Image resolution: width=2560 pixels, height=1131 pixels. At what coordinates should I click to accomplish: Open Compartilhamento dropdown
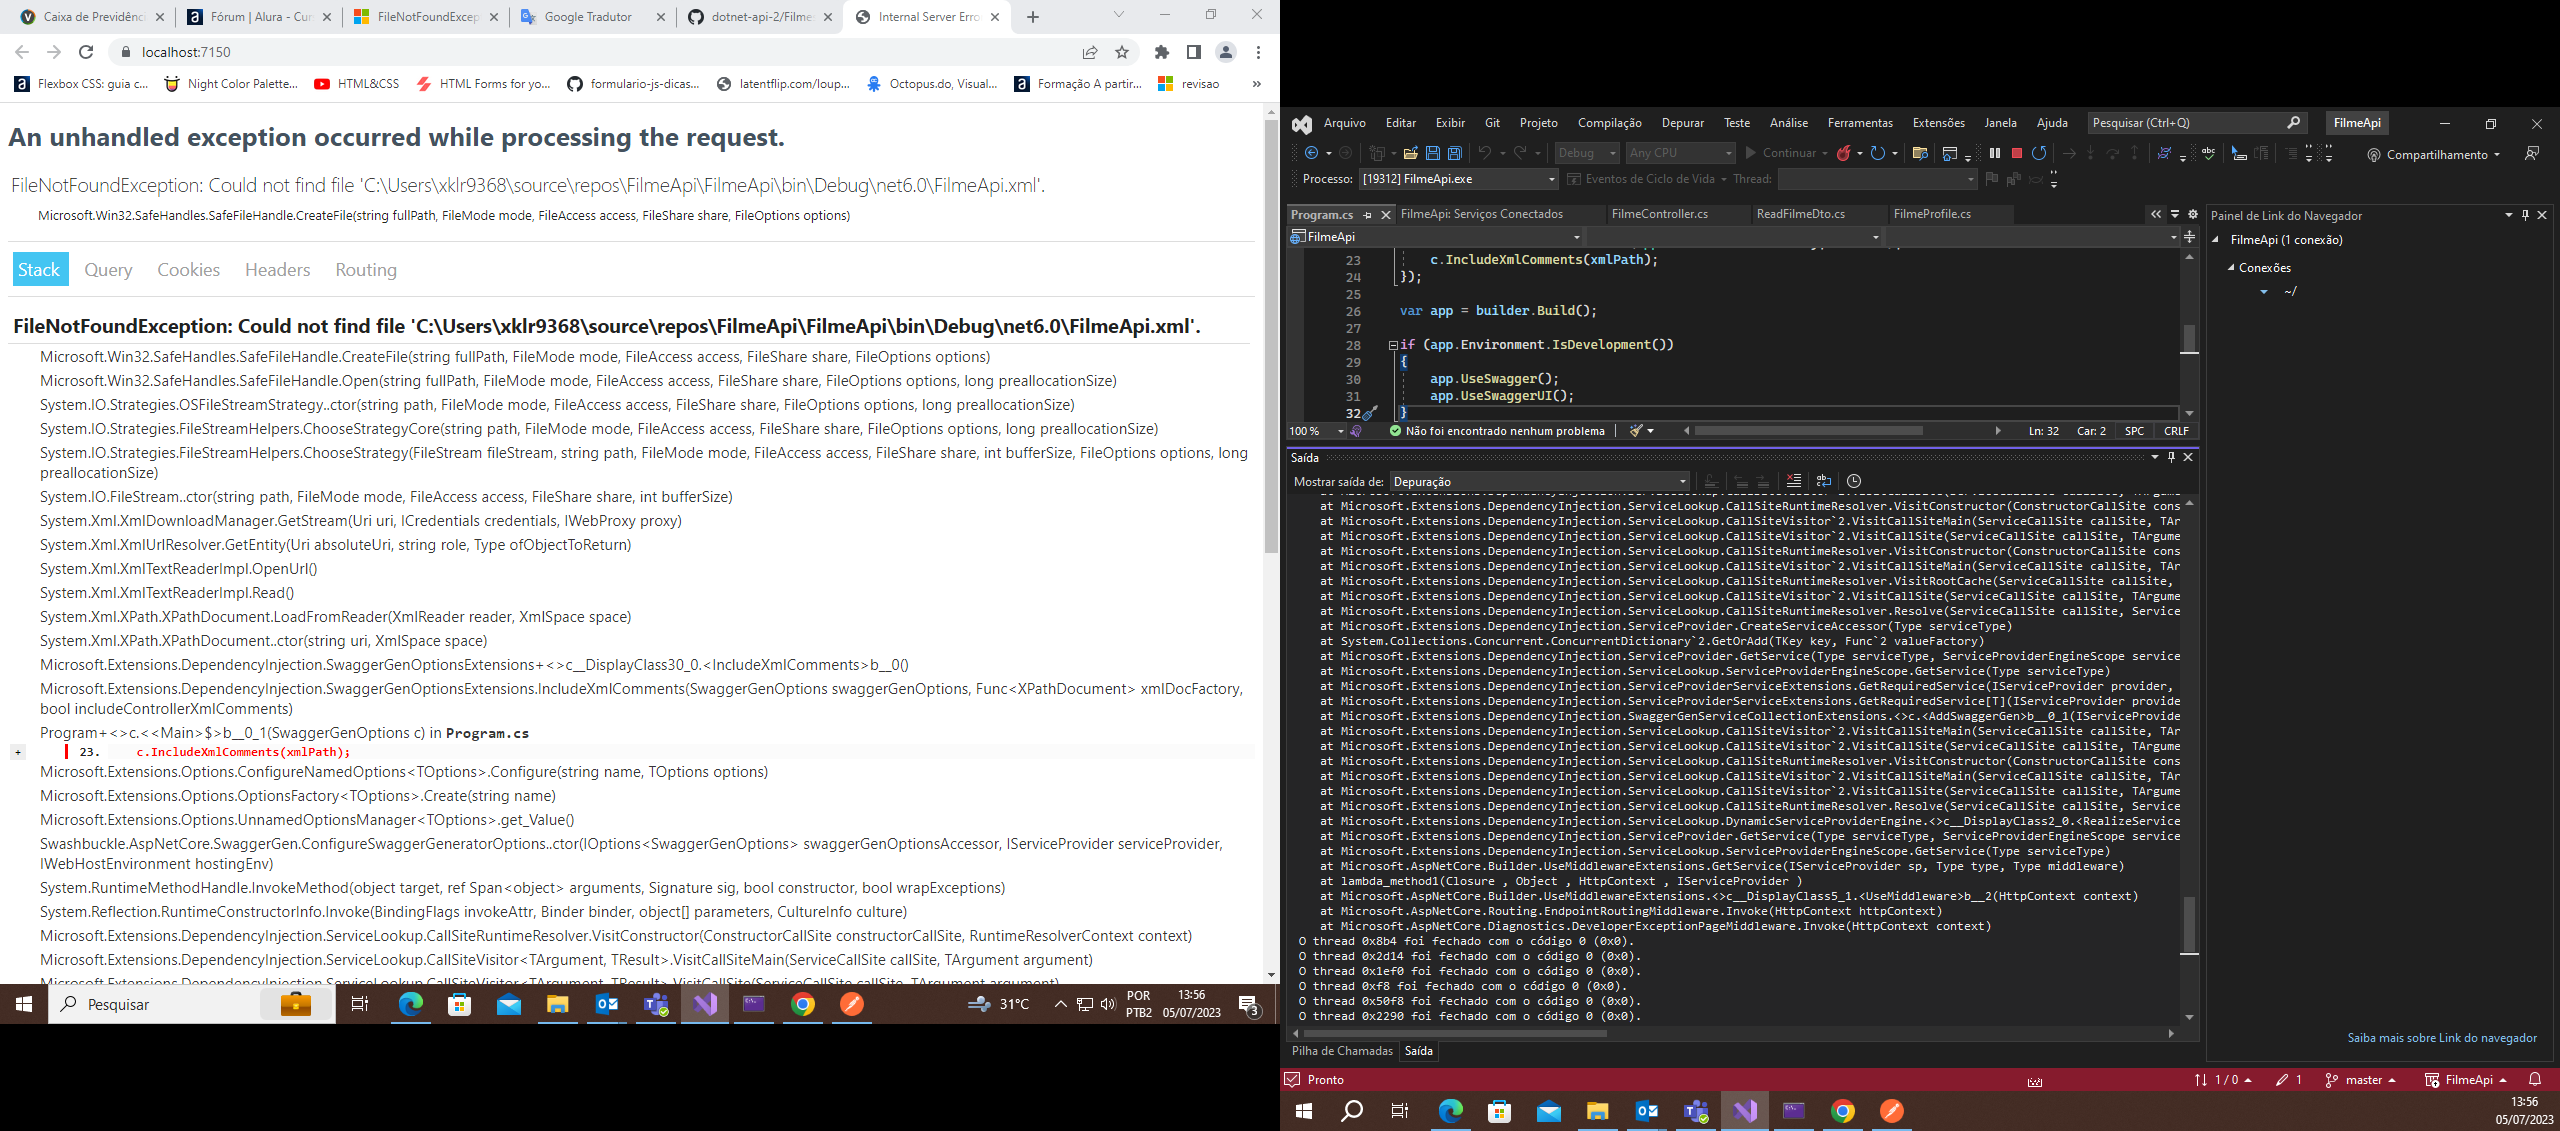[2434, 154]
